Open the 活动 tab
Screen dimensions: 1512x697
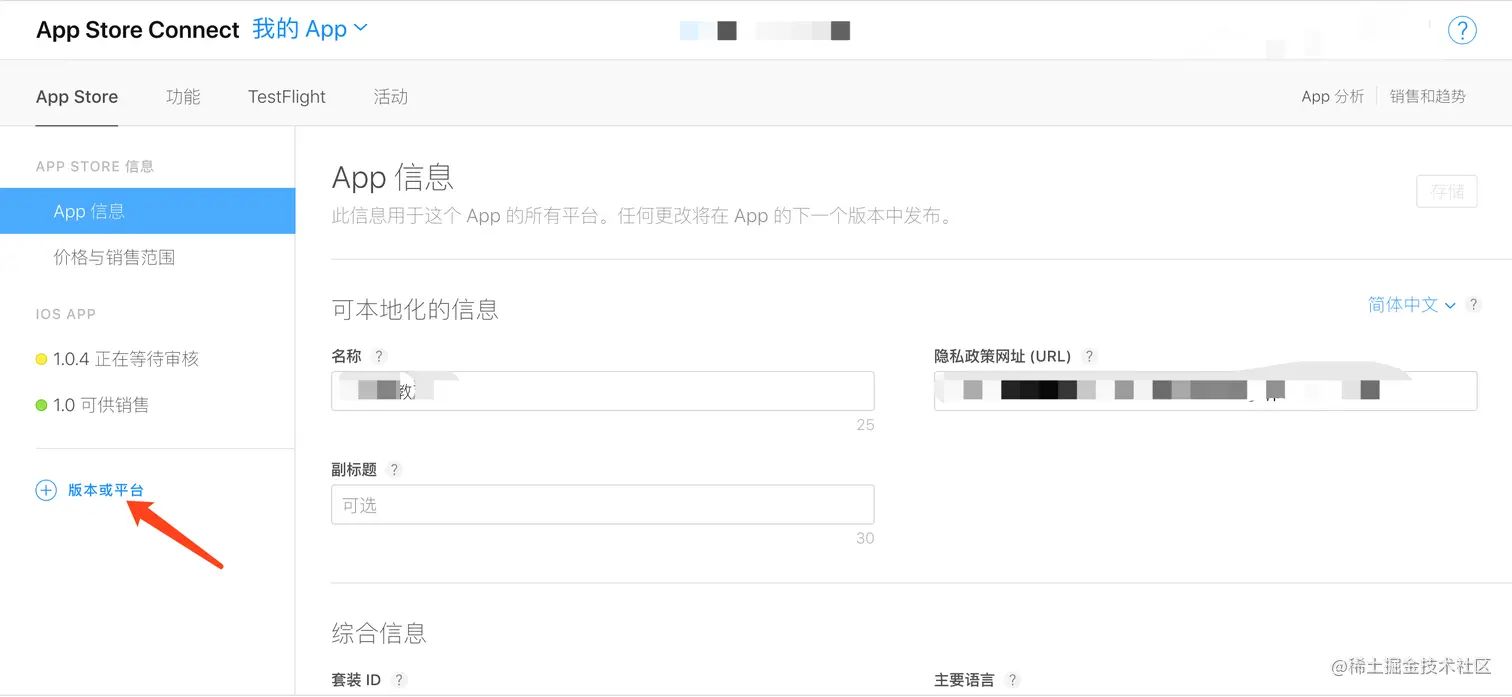click(390, 97)
